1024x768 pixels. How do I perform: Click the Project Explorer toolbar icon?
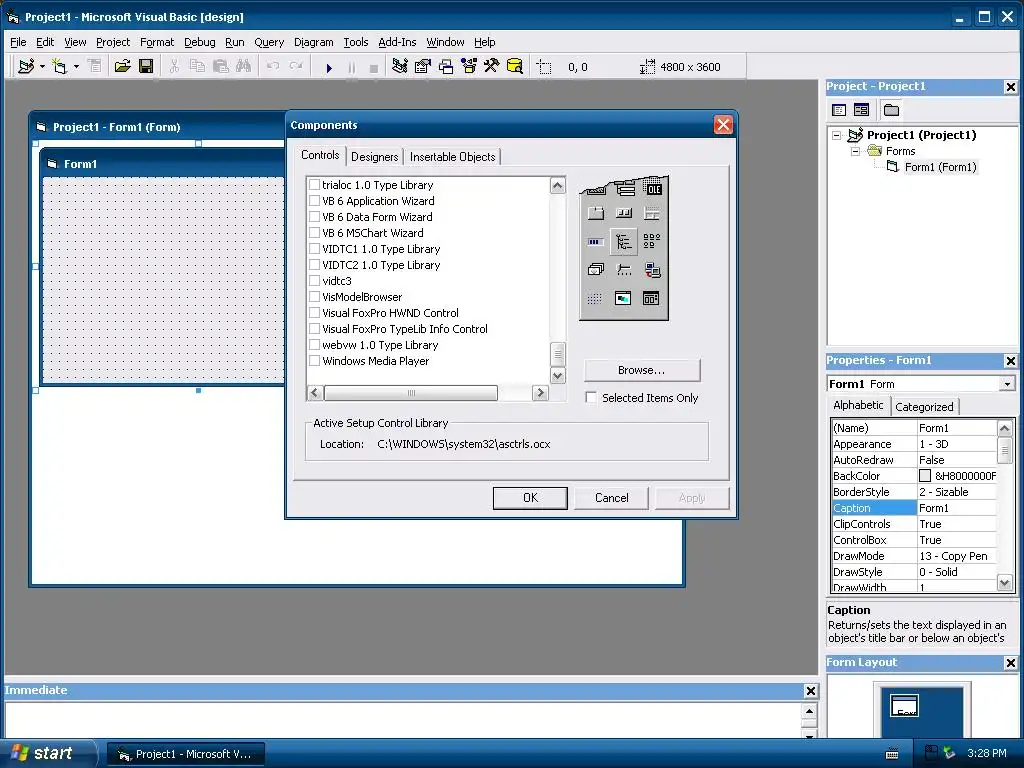coord(400,67)
